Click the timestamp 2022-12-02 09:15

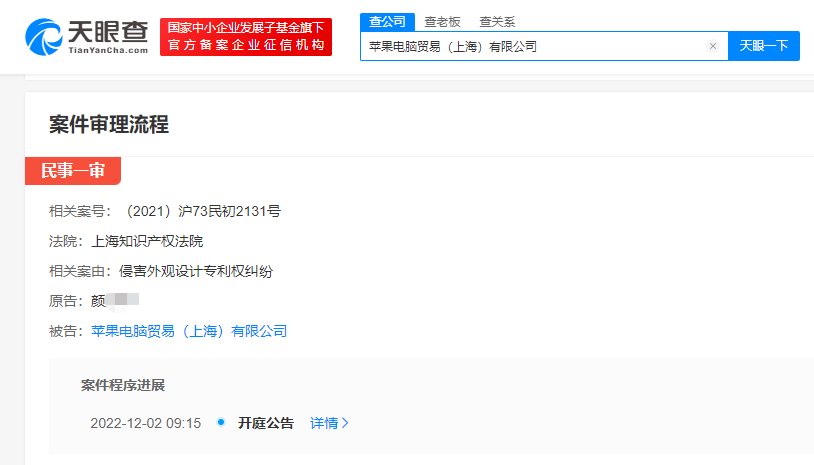click(145, 423)
